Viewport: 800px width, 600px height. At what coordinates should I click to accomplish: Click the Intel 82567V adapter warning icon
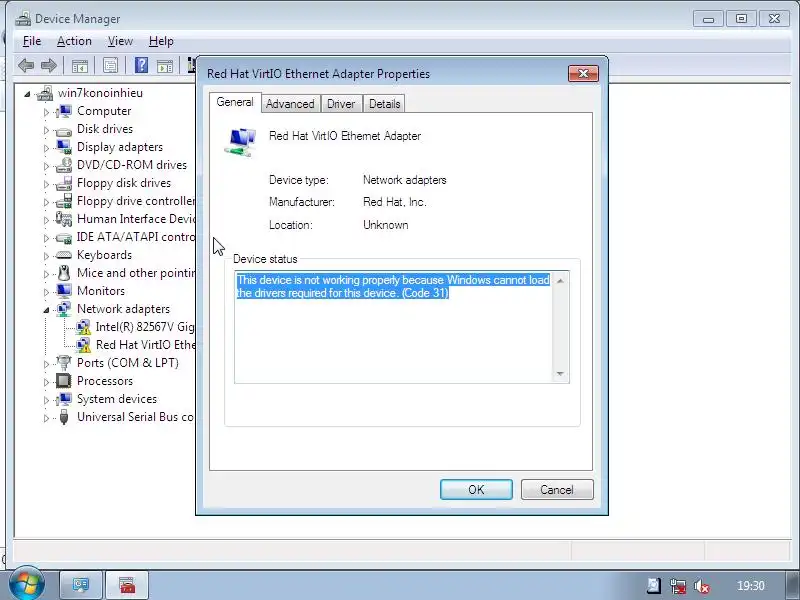coord(83,327)
